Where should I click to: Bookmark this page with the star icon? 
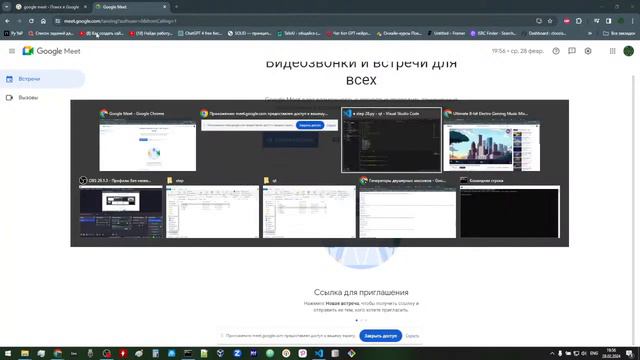(550, 21)
